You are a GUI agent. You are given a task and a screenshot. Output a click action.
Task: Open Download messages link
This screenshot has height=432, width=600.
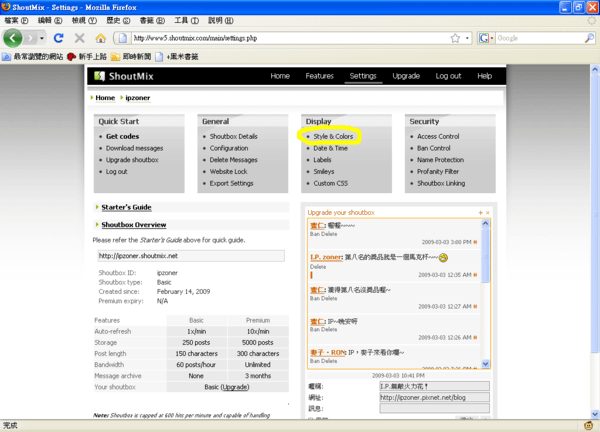(134, 148)
